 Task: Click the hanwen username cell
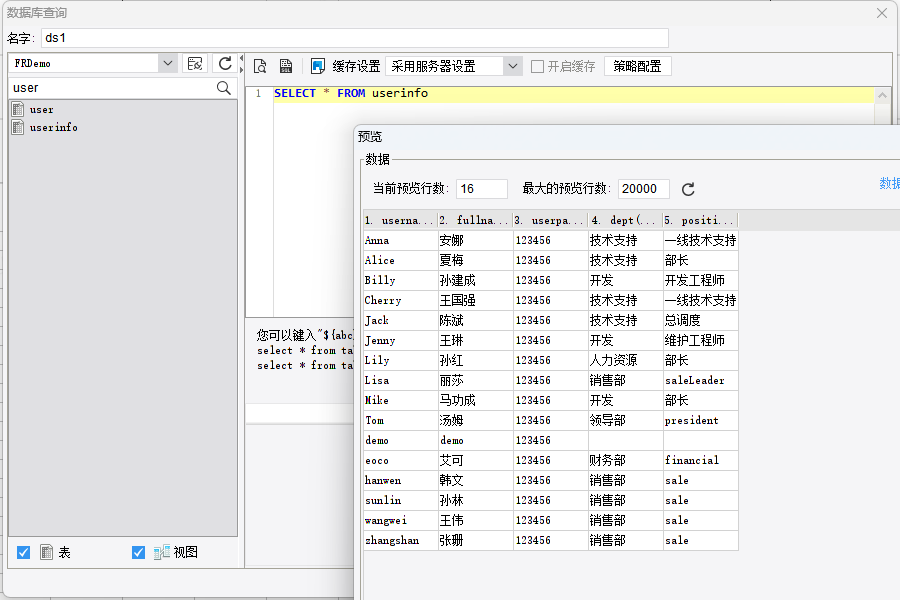(x=401, y=481)
